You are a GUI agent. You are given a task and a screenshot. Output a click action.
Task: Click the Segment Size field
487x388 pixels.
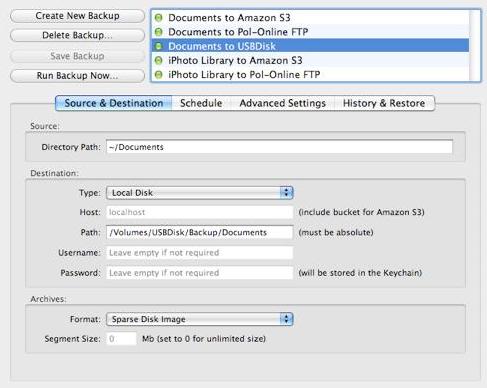[x=121, y=339]
